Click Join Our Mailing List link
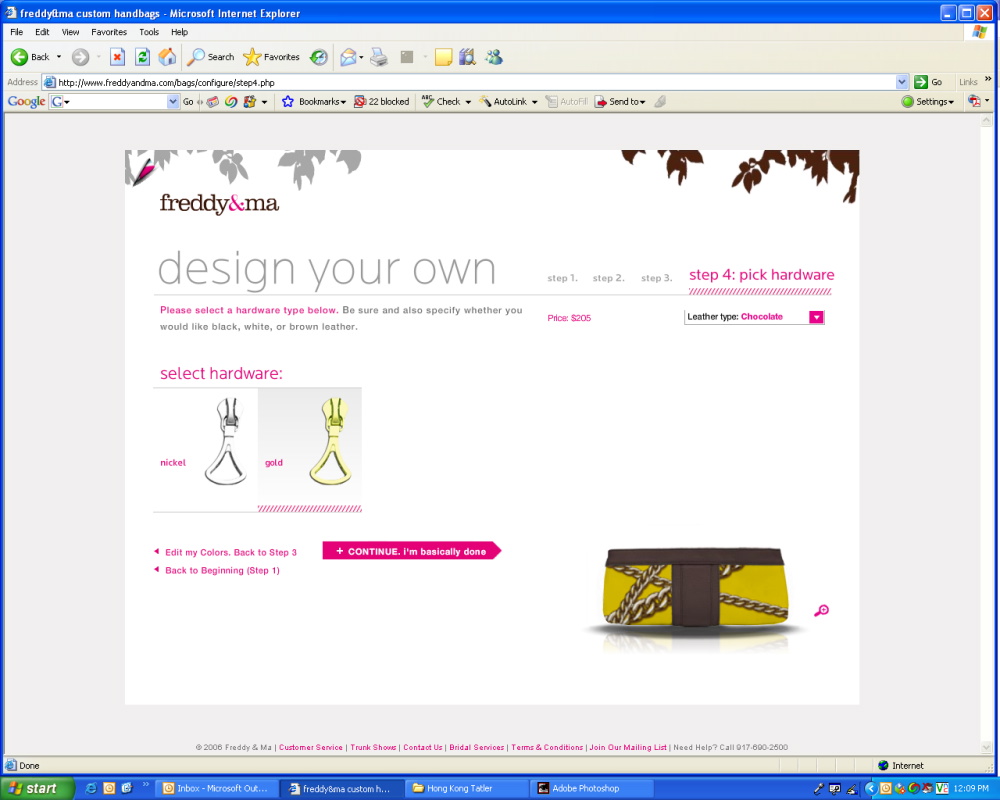 [x=628, y=747]
